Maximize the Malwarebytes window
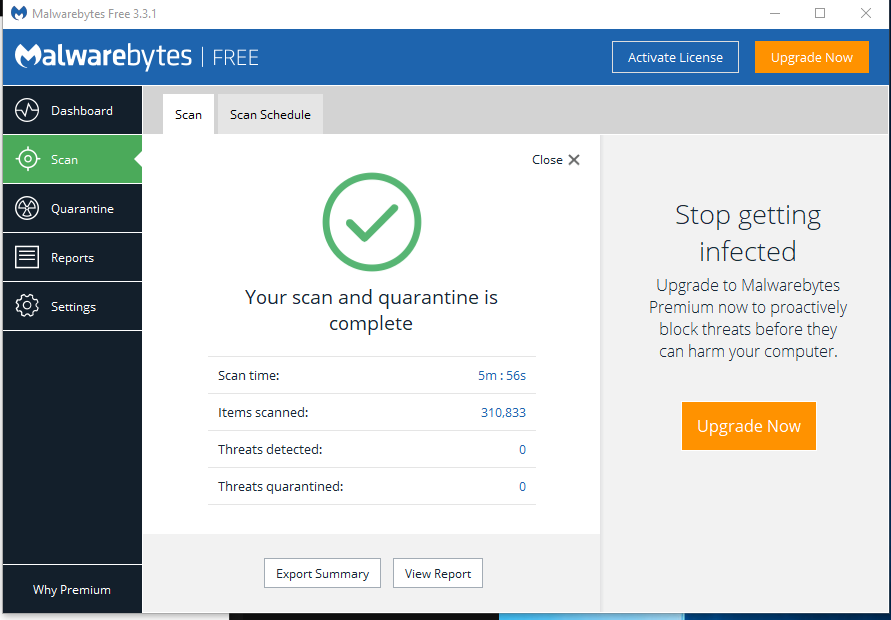 pos(820,13)
